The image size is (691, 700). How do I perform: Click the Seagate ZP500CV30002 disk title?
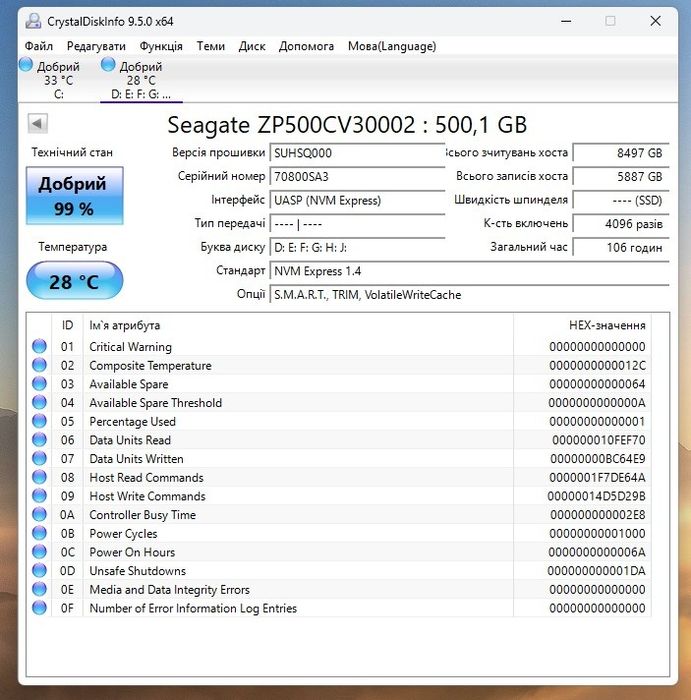[347, 125]
